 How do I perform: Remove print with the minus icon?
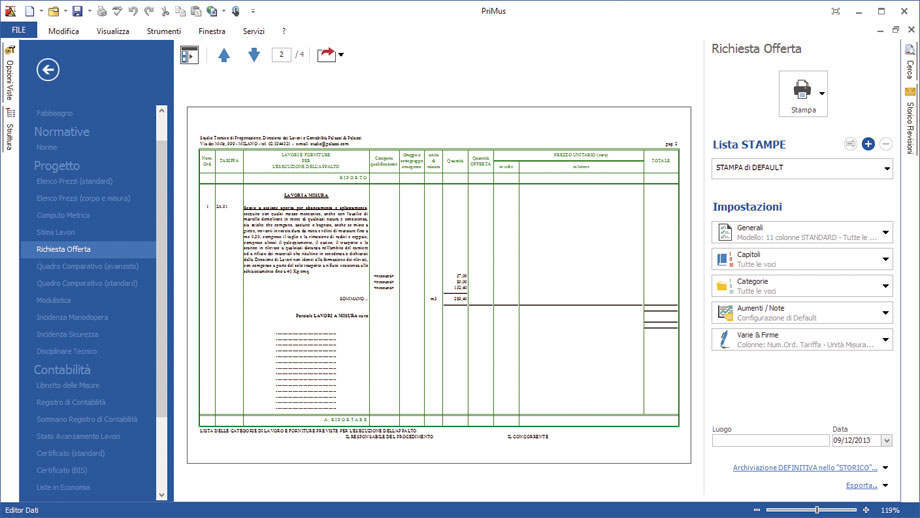tap(886, 144)
